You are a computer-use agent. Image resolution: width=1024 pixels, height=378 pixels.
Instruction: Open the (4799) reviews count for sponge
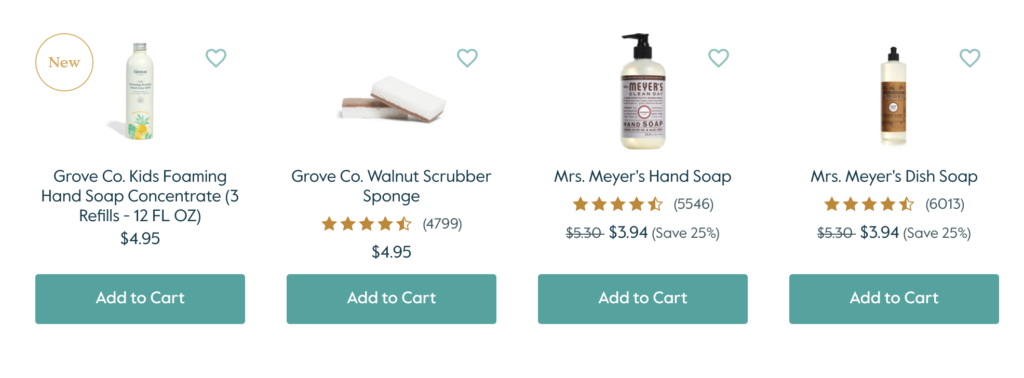[x=442, y=225]
